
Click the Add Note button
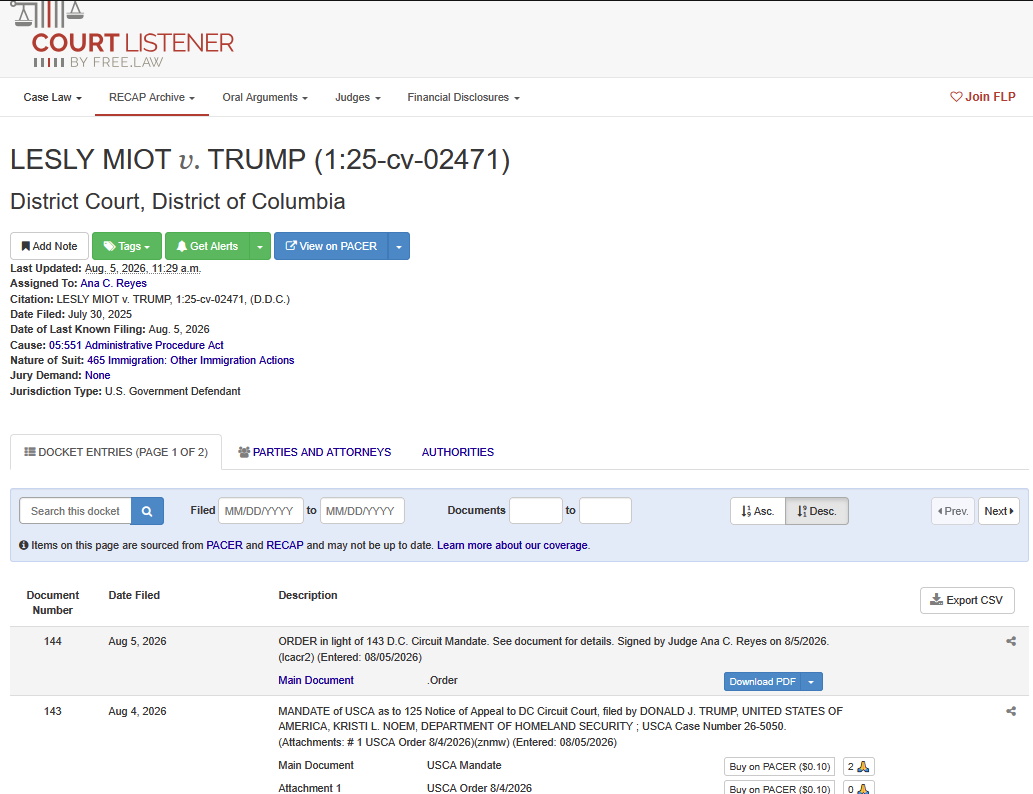(49, 246)
